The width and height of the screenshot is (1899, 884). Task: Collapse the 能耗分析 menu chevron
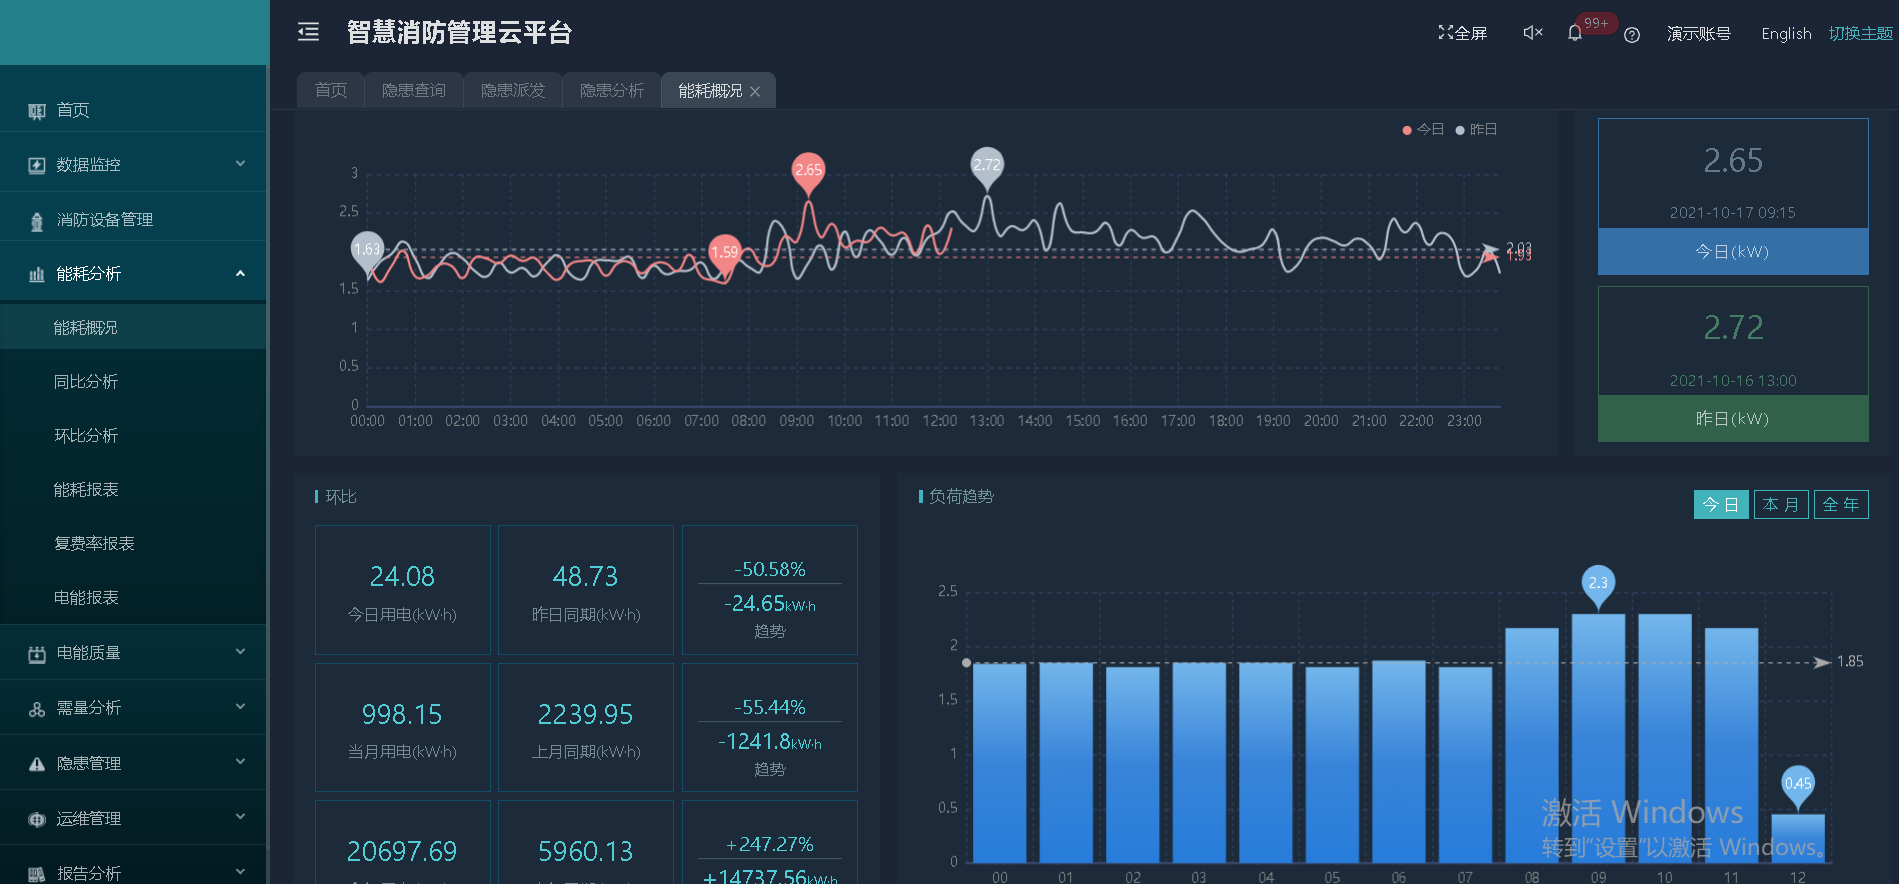tap(240, 274)
